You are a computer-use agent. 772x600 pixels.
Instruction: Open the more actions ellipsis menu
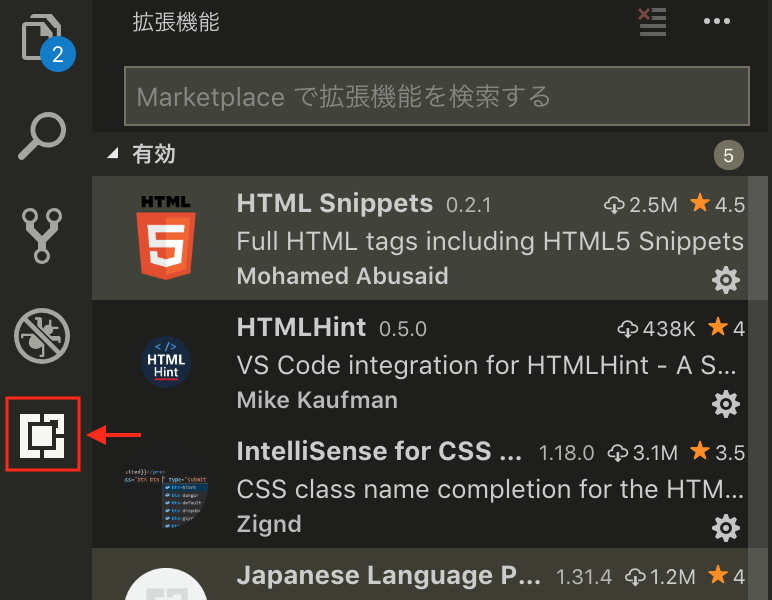[x=717, y=21]
